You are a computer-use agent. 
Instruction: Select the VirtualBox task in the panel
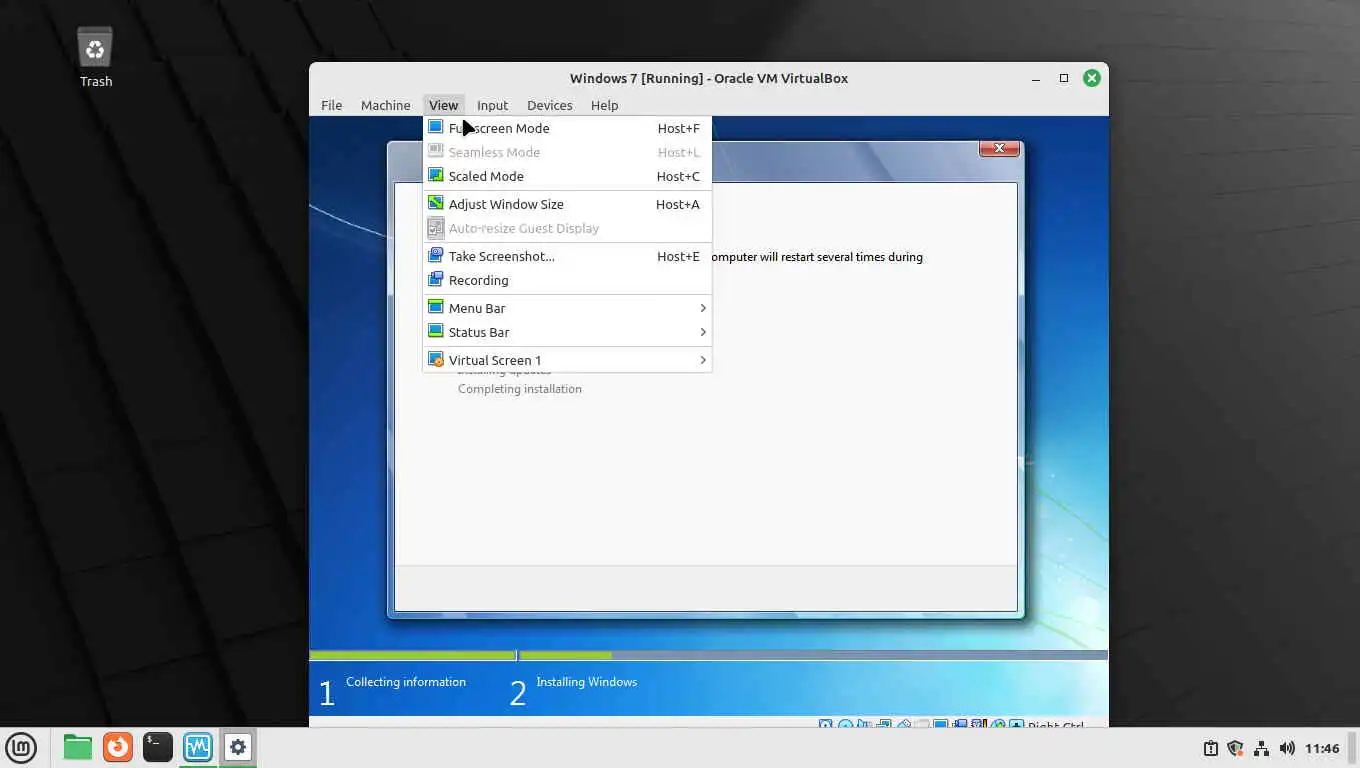pos(198,747)
